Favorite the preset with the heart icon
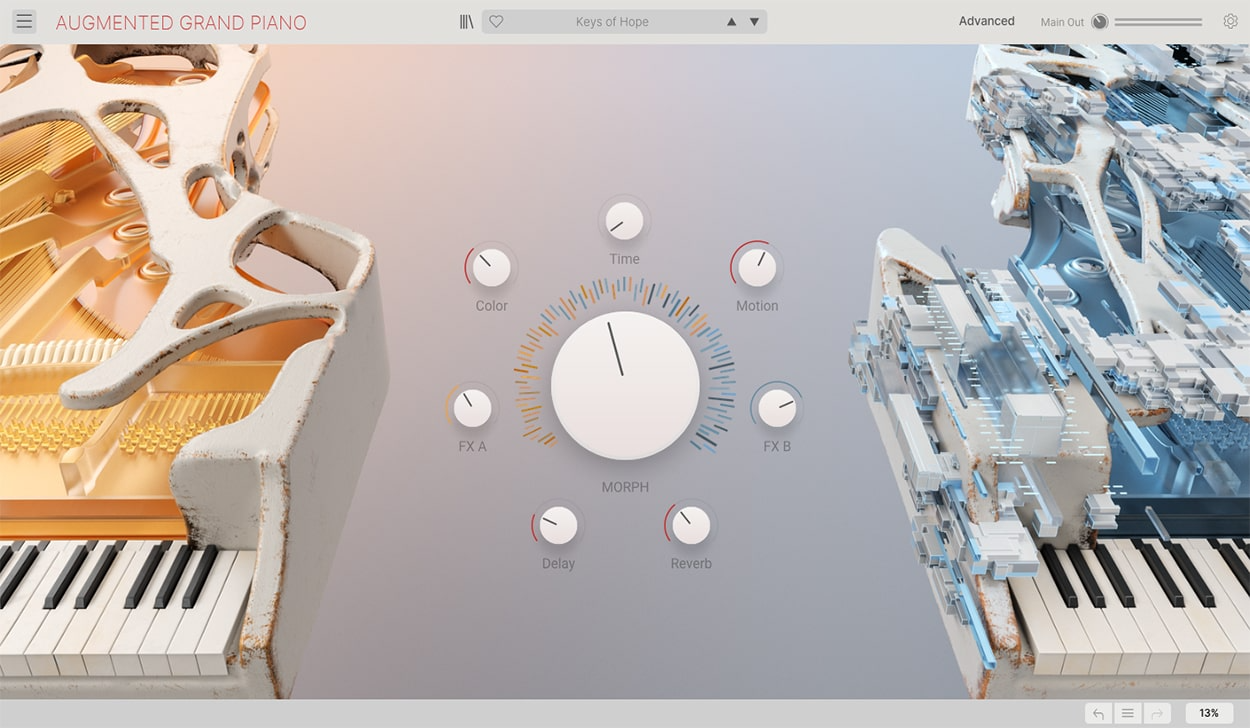The image size is (1250, 728). (496, 22)
